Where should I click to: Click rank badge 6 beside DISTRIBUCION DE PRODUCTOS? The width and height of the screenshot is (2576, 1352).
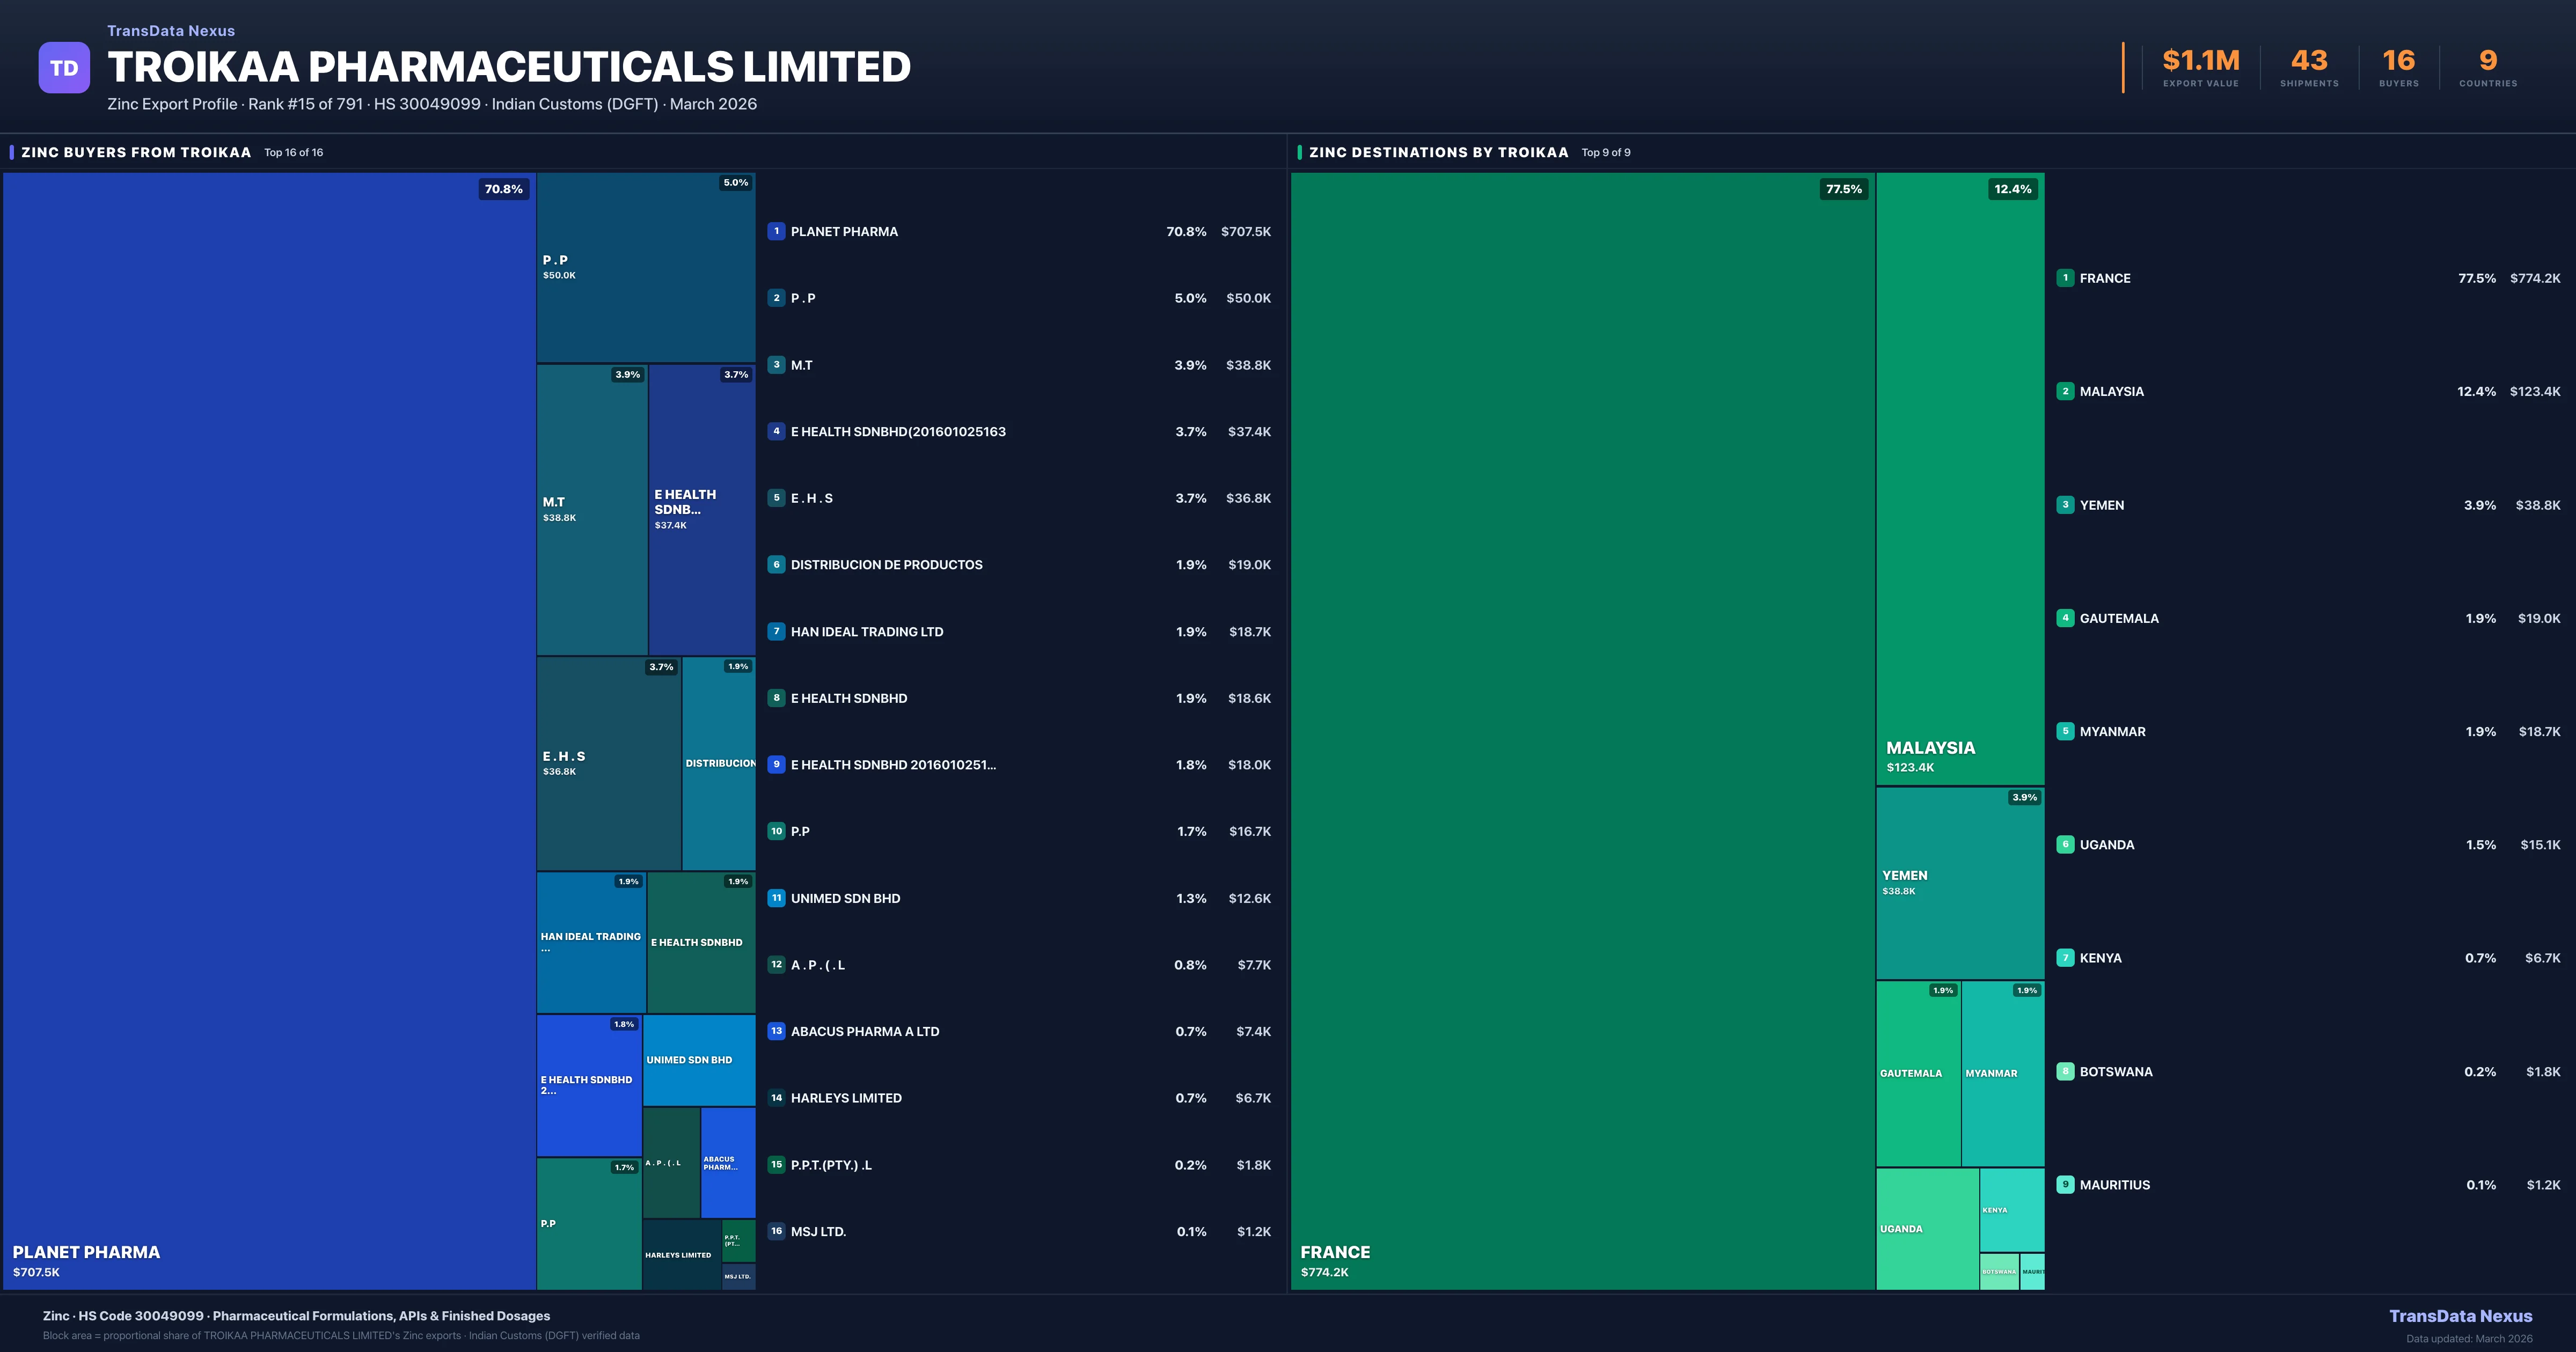click(x=776, y=564)
